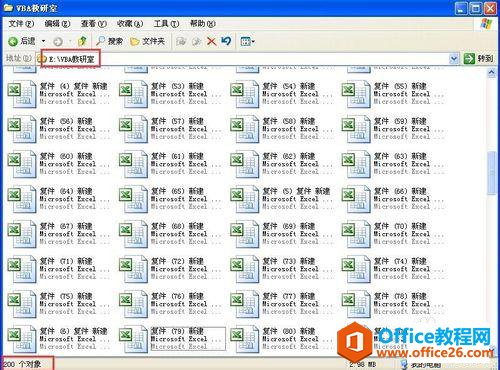Click file name 复件 (76) 新建

point(177,296)
